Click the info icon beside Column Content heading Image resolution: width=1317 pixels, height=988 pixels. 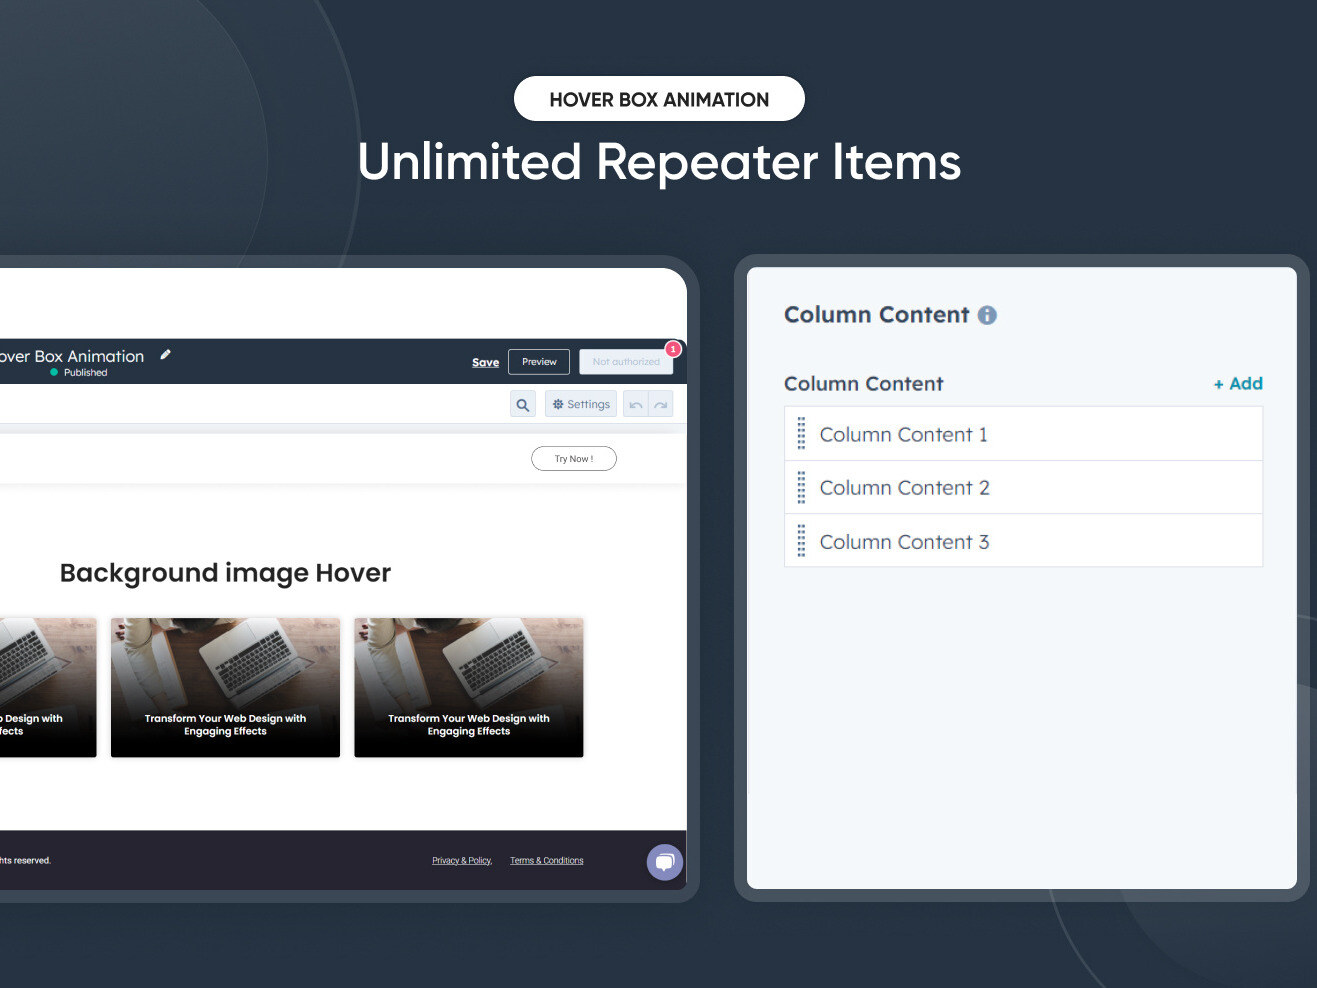987,315
